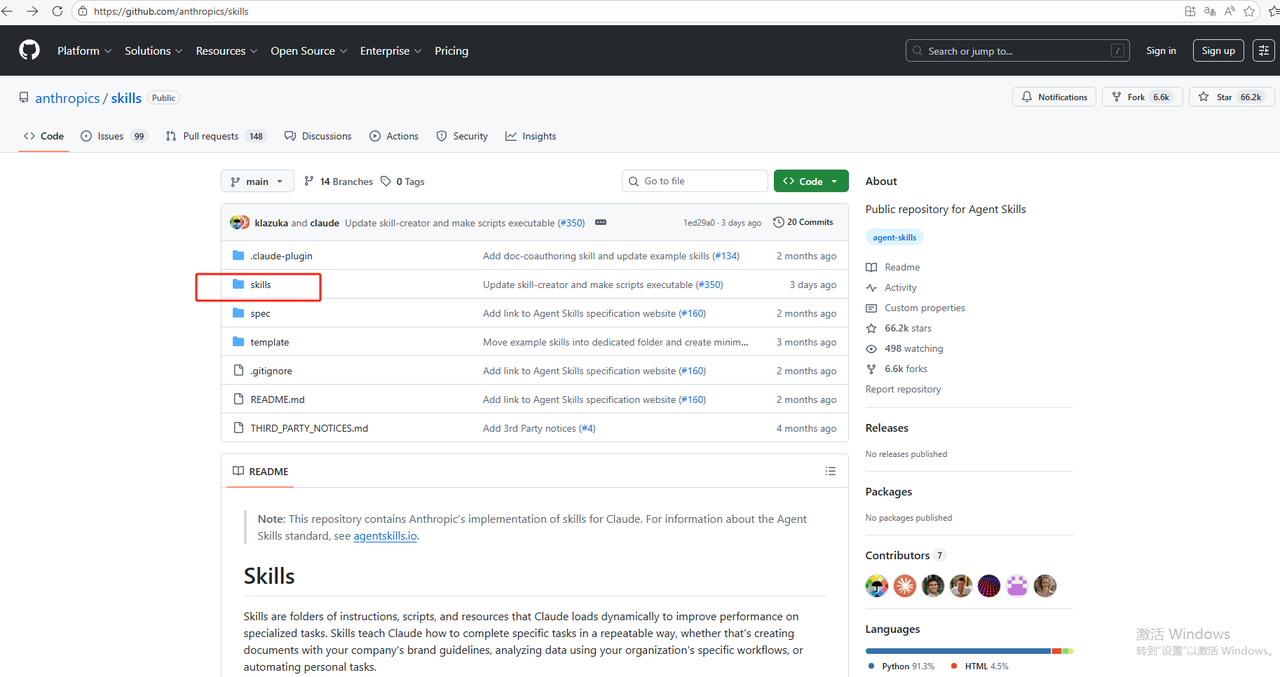Click the anthropics owner link
Image resolution: width=1280 pixels, height=677 pixels.
coord(67,98)
